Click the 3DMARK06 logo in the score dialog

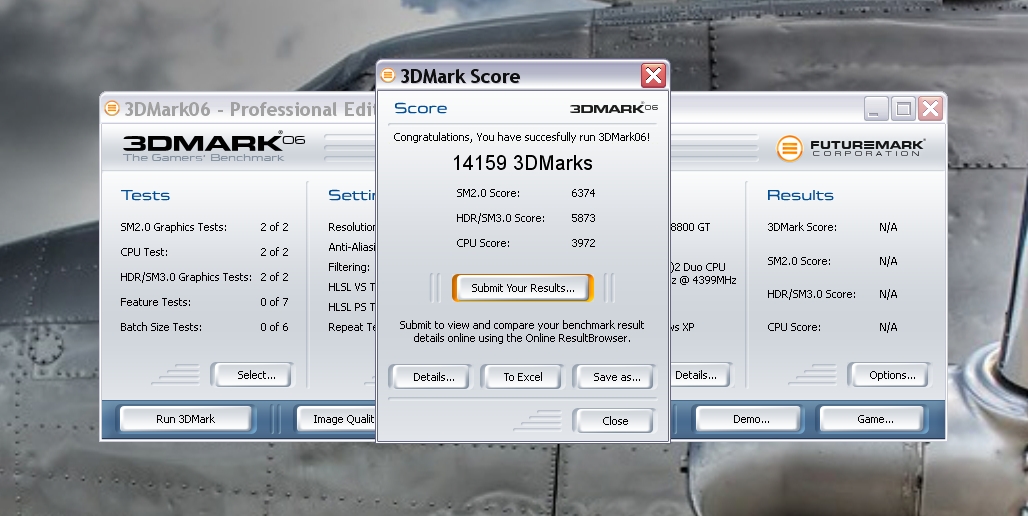(614, 108)
